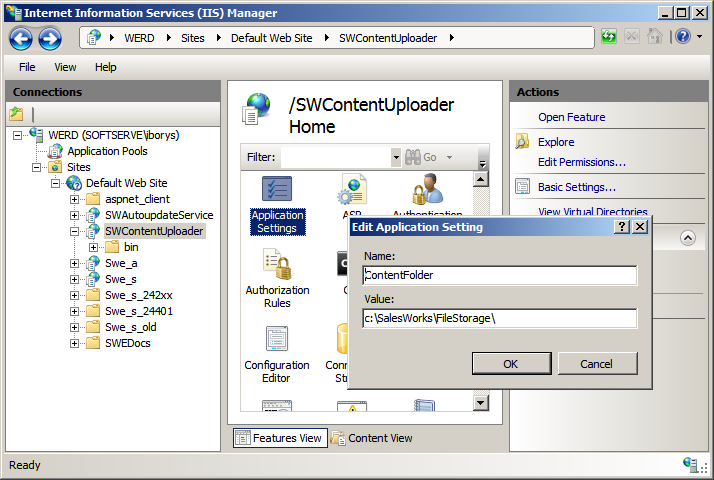Click the Home icon in toolbar
The height and width of the screenshot is (480, 714).
coord(654,36)
